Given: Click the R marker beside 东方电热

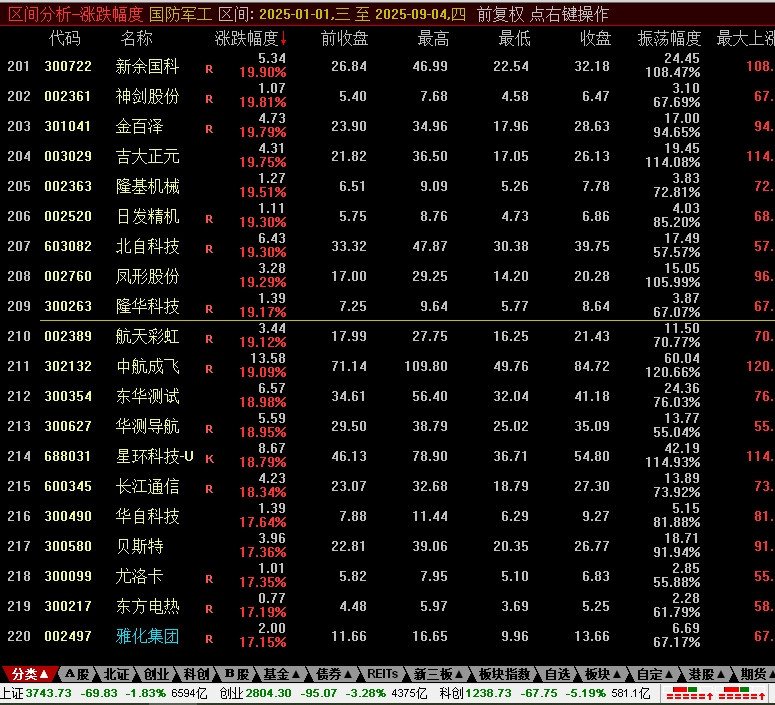Looking at the screenshot, I should coord(209,609).
